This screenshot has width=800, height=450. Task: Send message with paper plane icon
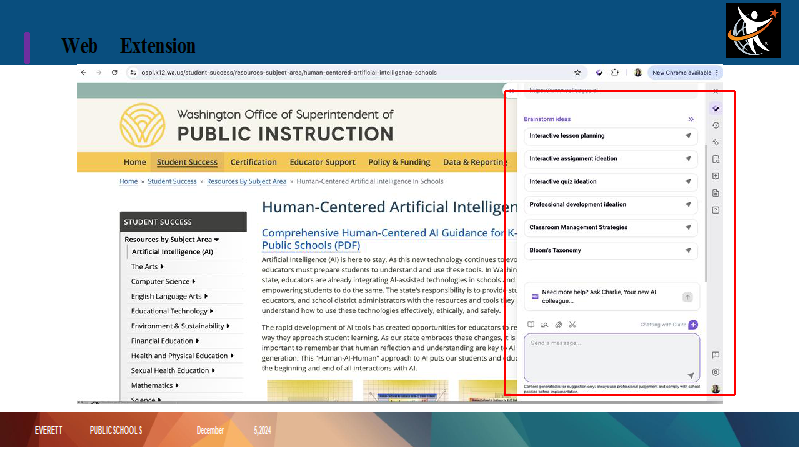(x=690, y=376)
